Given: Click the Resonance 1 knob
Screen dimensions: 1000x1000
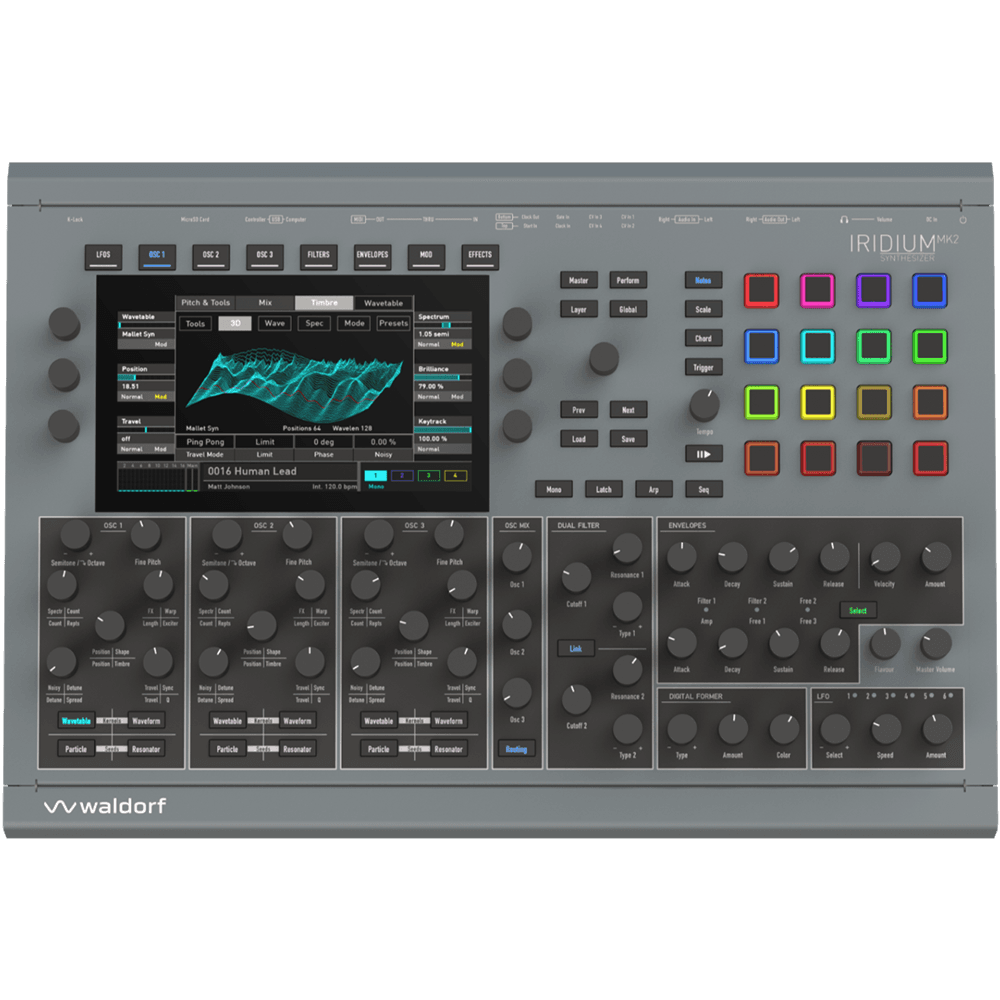Looking at the screenshot, I should click(628, 548).
